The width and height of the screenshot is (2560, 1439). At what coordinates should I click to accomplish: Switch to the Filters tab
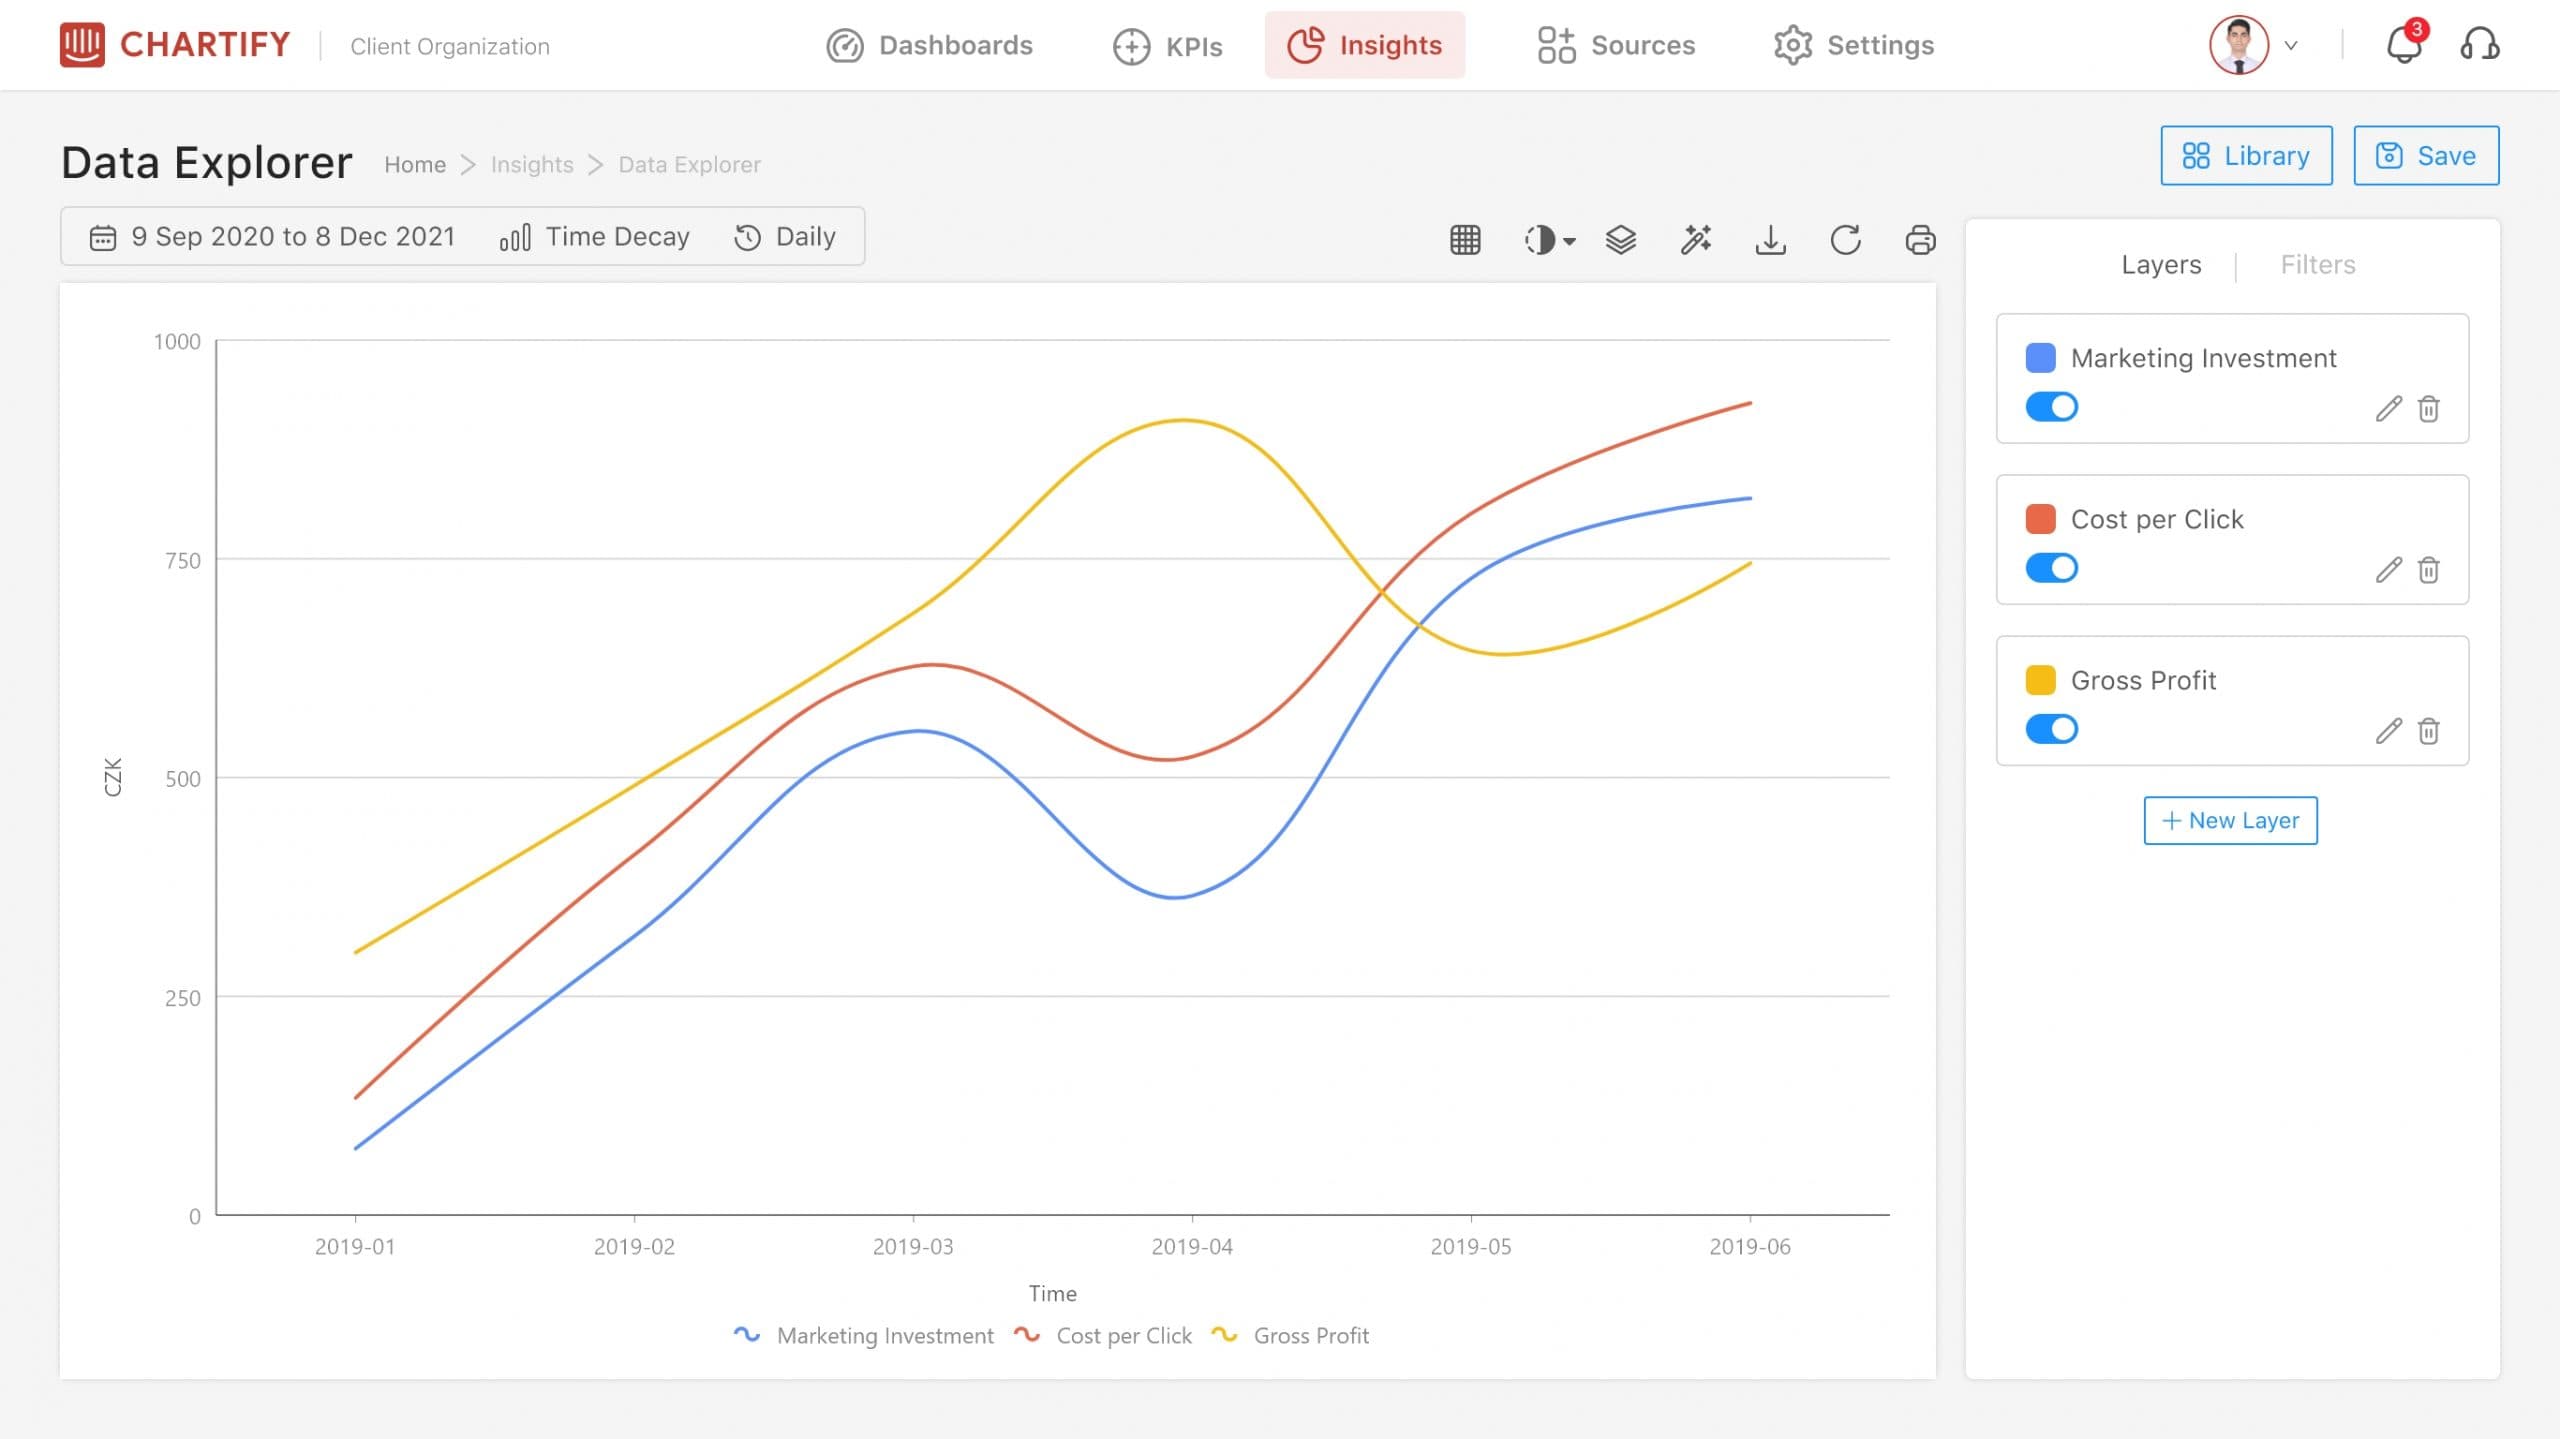2318,264
